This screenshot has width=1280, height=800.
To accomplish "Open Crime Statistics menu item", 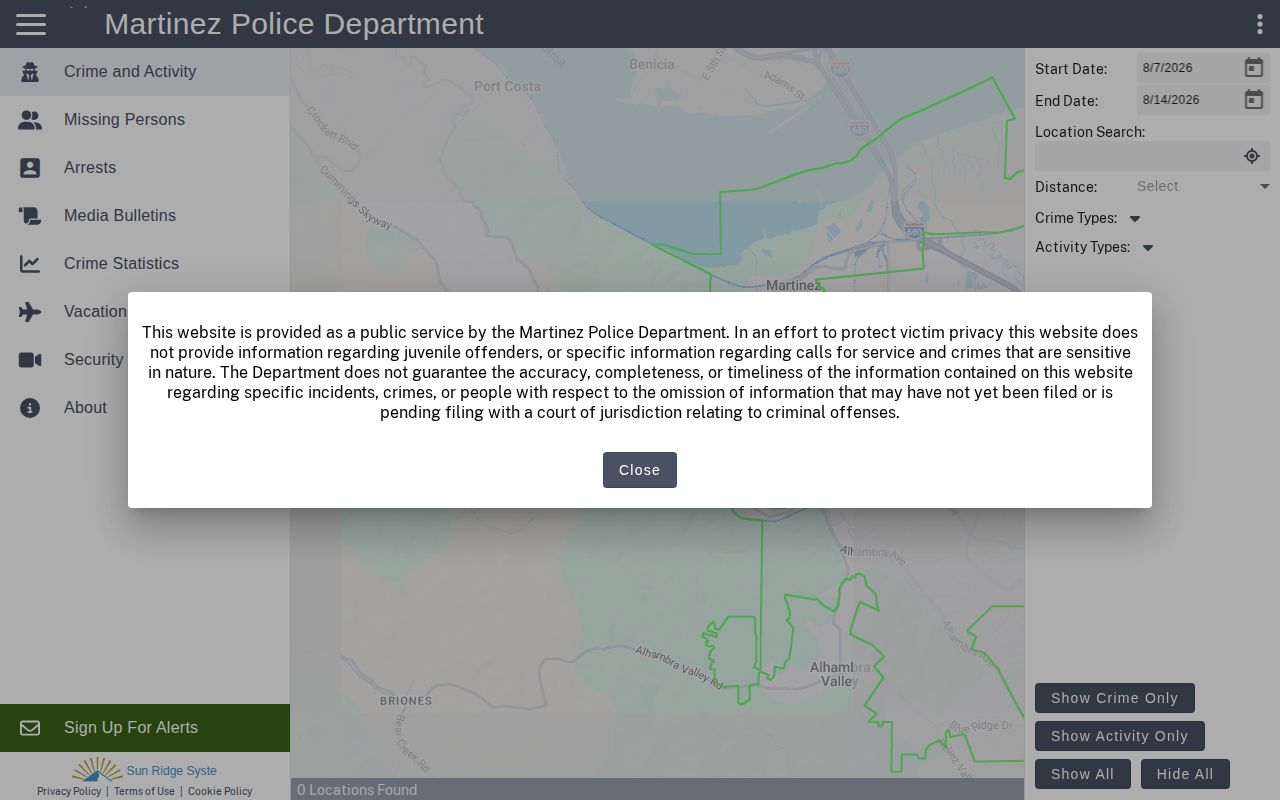I will click(145, 264).
